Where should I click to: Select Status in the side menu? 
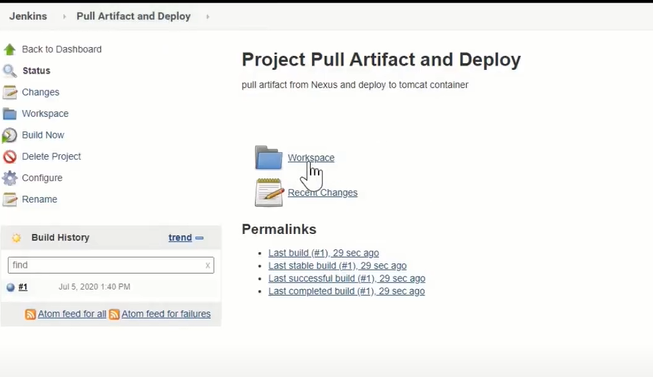36,71
